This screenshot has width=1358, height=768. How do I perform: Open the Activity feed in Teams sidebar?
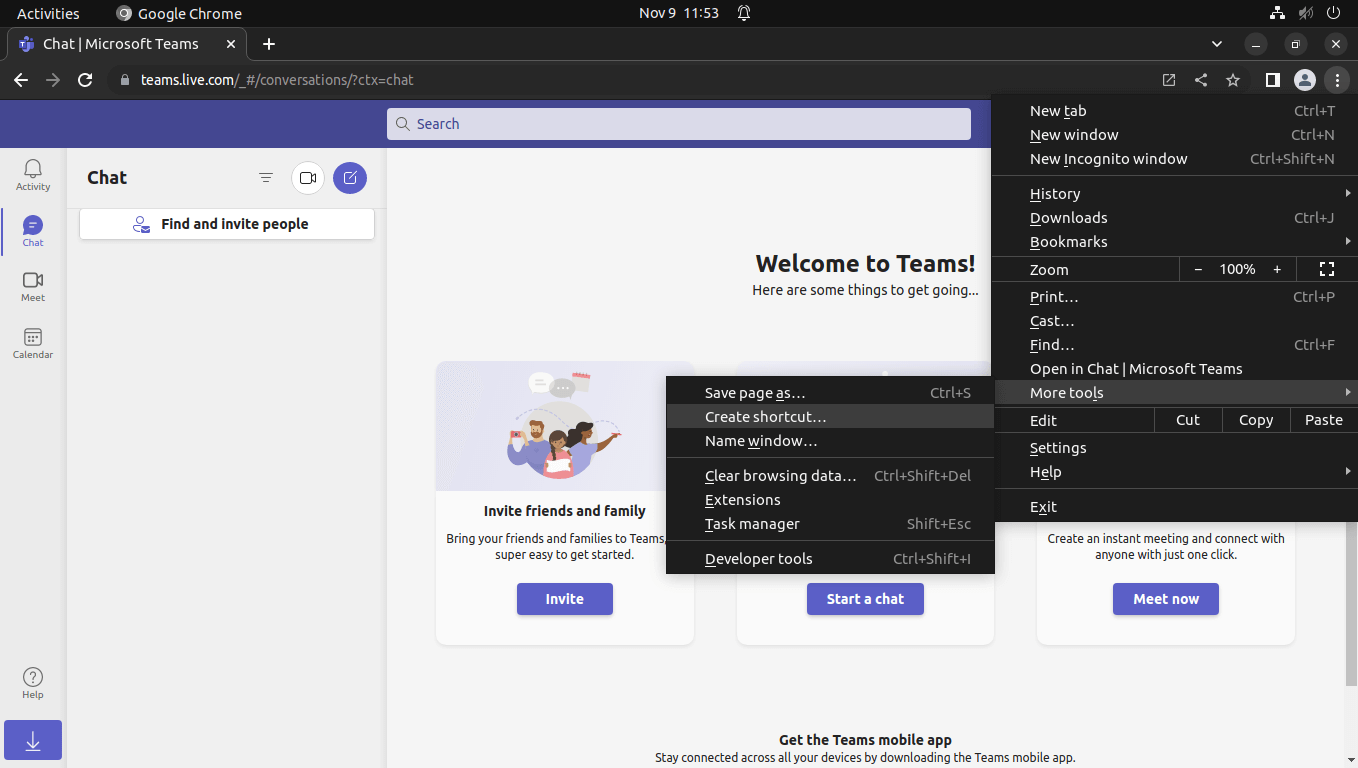click(32, 174)
